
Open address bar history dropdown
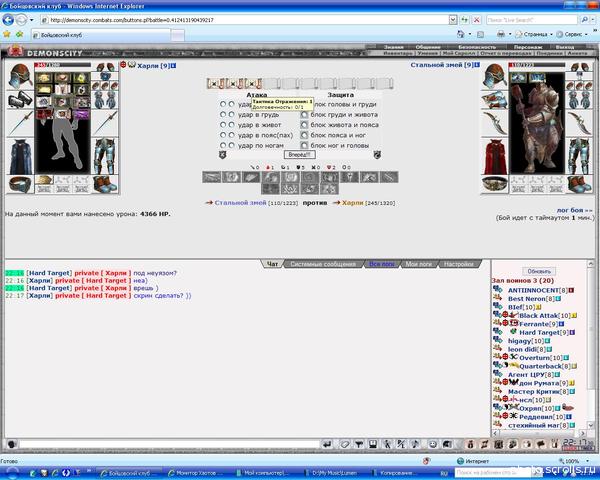453,20
